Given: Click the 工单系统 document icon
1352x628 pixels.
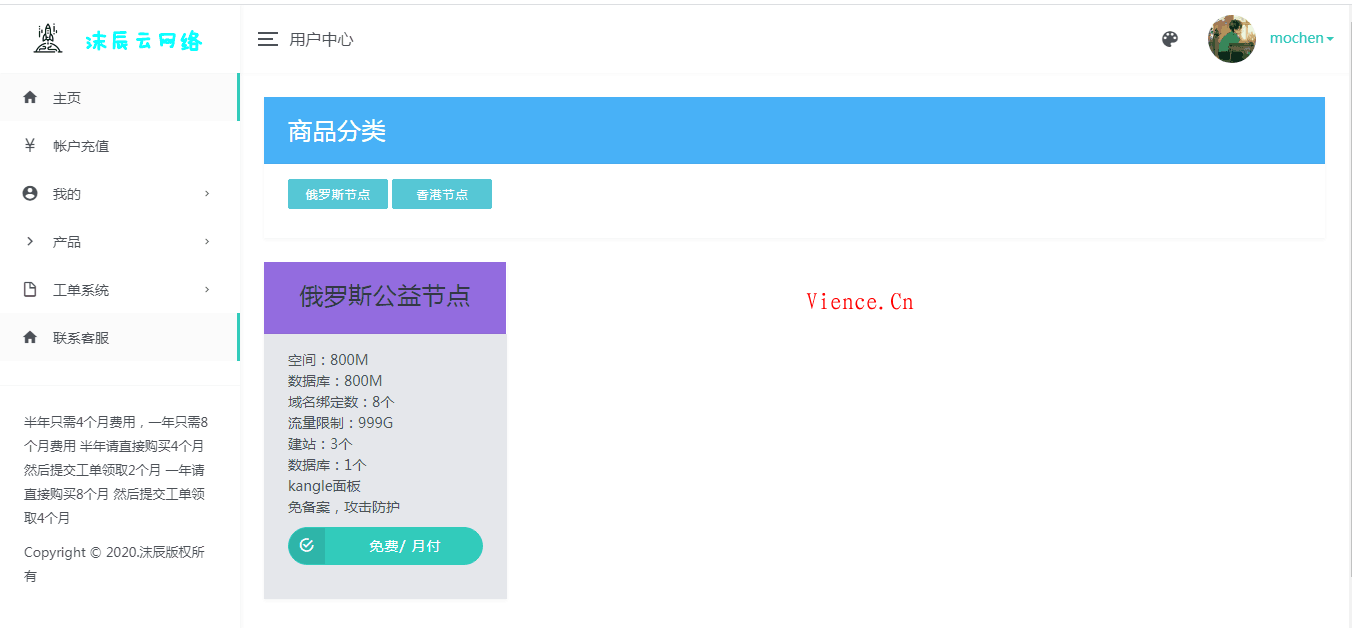Looking at the screenshot, I should (29, 289).
